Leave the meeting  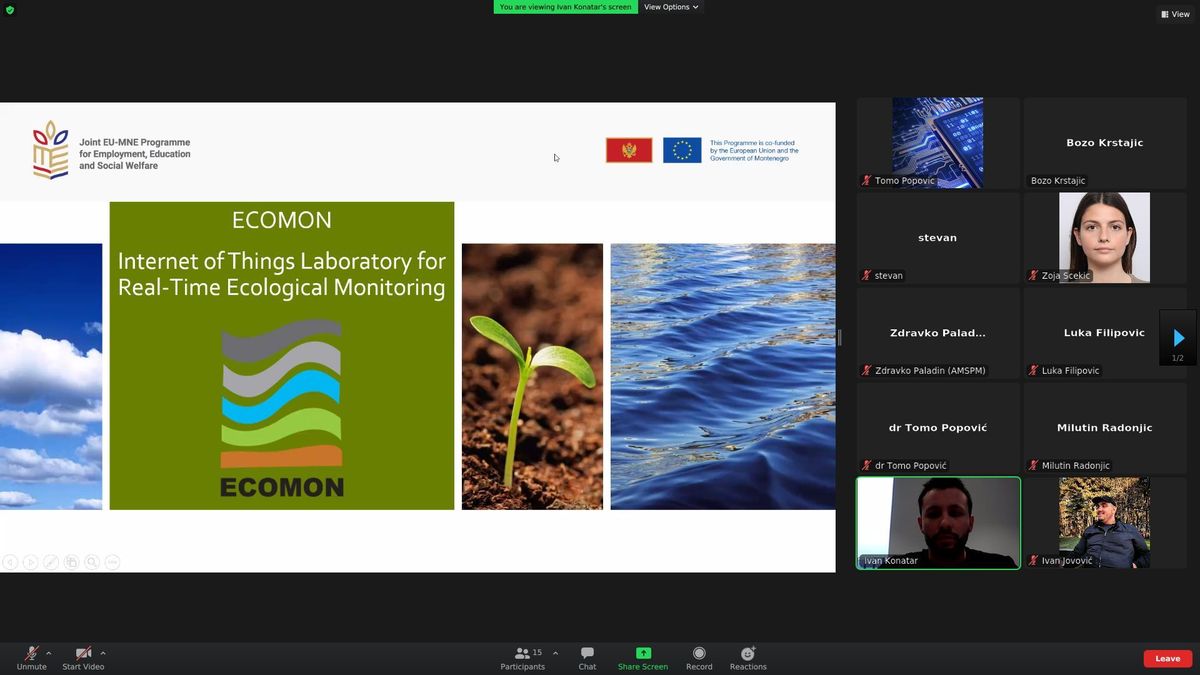point(1167,658)
